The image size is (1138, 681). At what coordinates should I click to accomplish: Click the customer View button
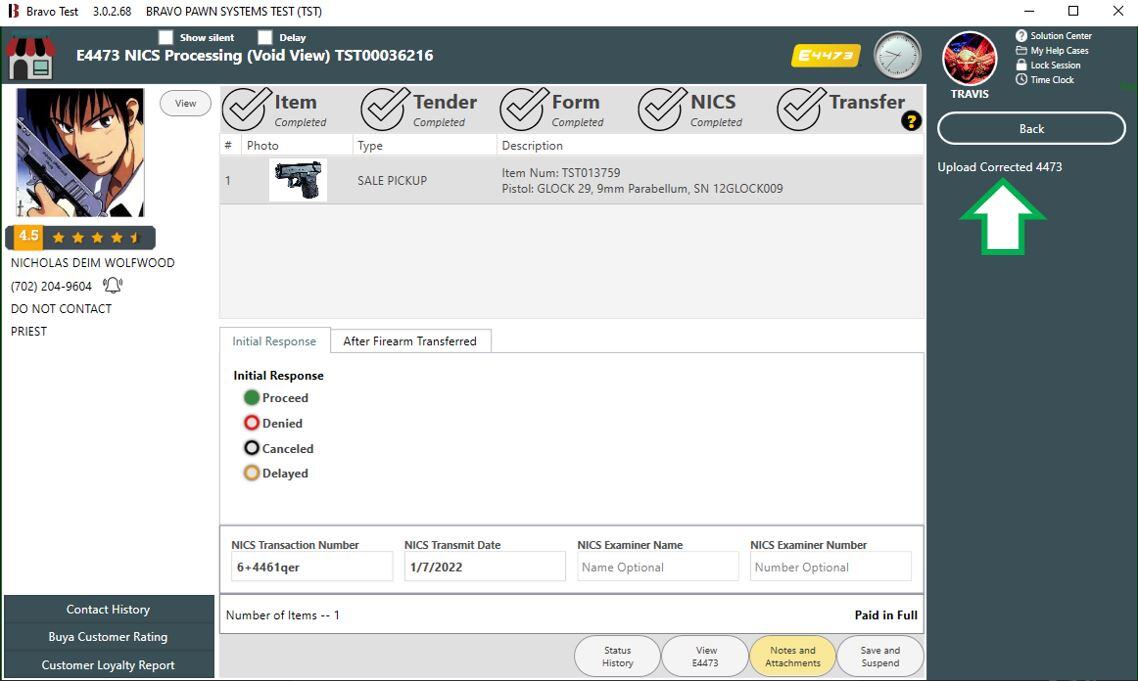coord(185,103)
